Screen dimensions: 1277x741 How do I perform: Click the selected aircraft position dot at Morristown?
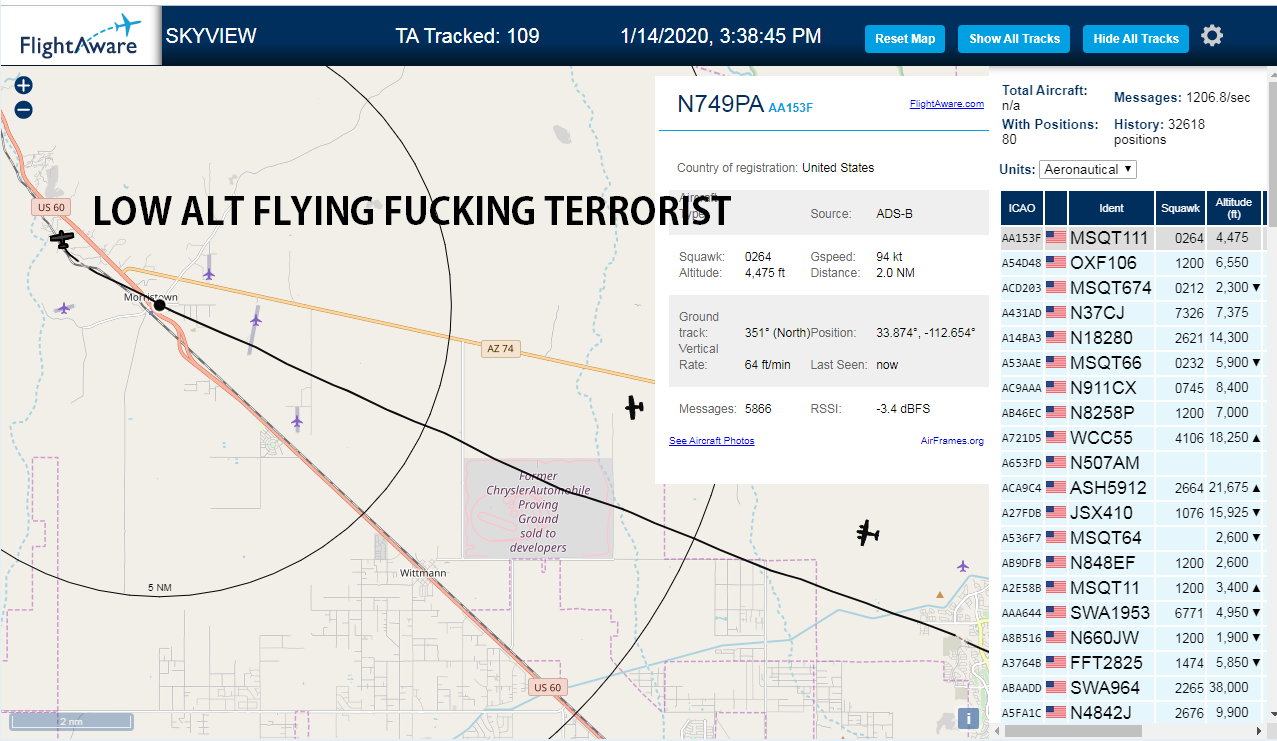point(159,305)
